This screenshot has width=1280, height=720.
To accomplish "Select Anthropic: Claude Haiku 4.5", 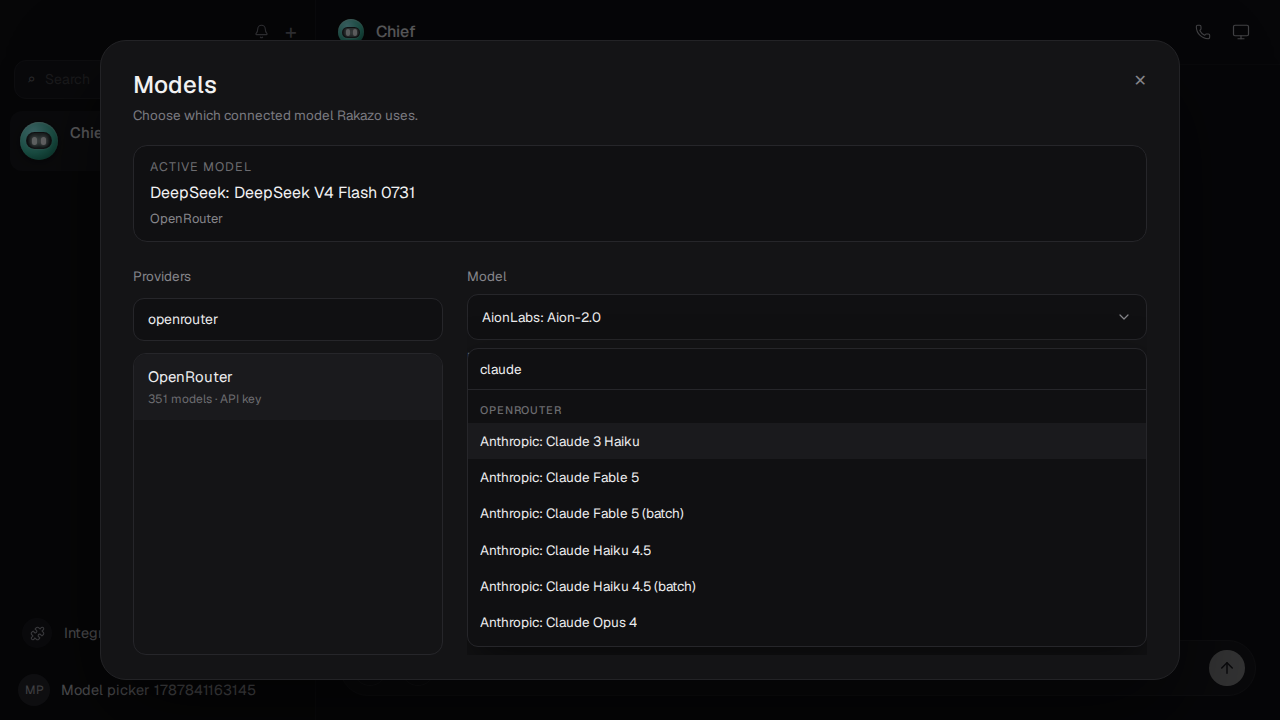I will (x=806, y=550).
